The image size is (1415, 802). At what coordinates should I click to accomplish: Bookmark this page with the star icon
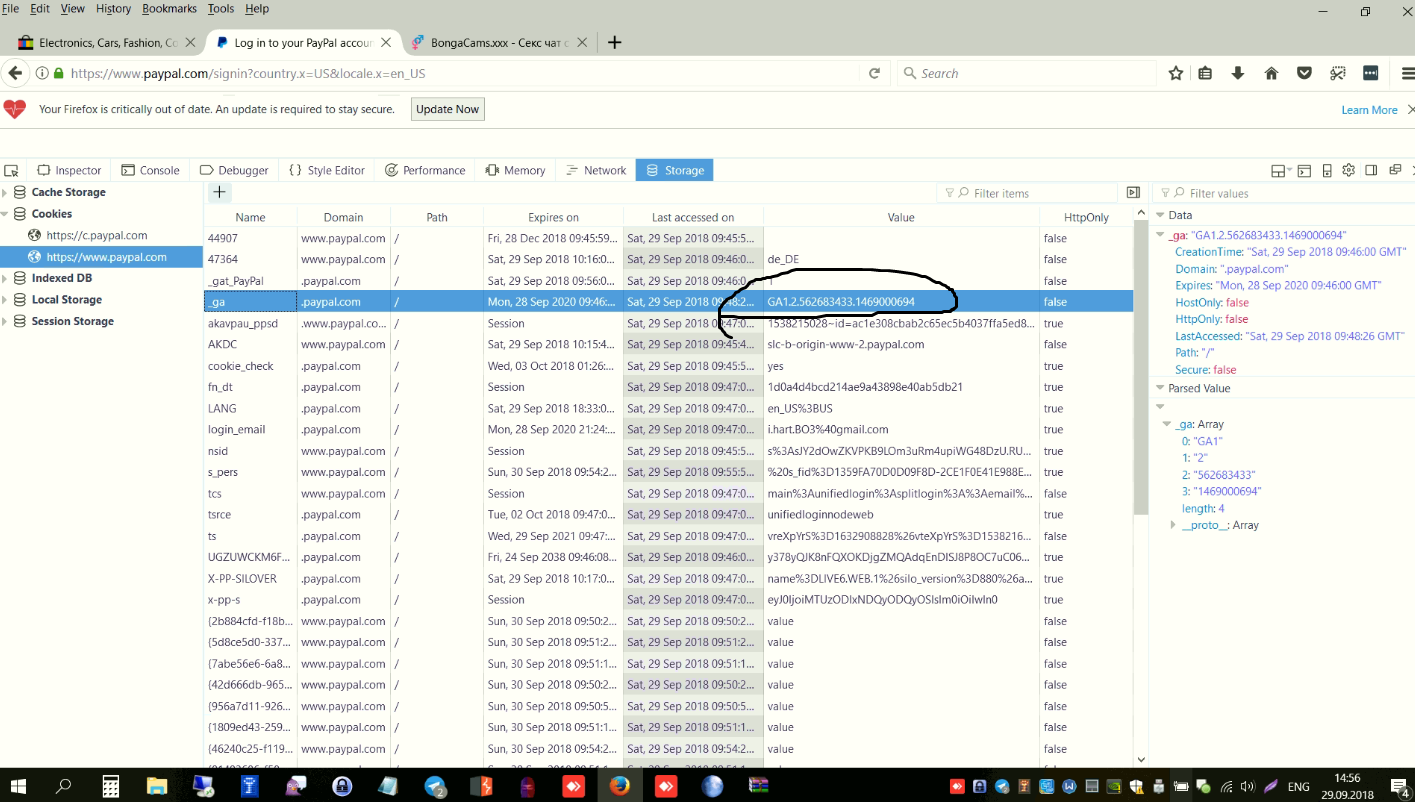1176,73
